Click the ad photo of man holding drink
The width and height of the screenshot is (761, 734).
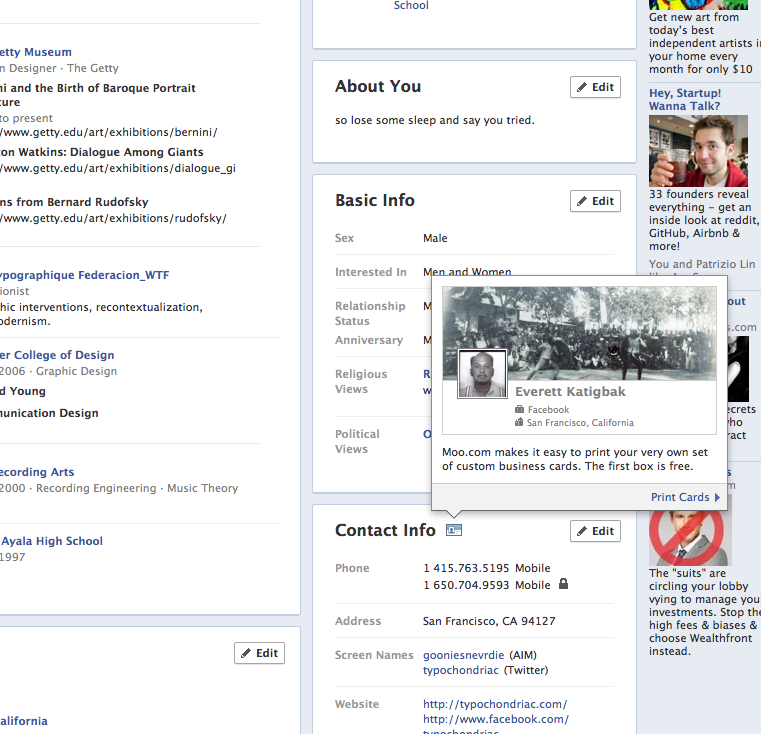(x=698, y=151)
